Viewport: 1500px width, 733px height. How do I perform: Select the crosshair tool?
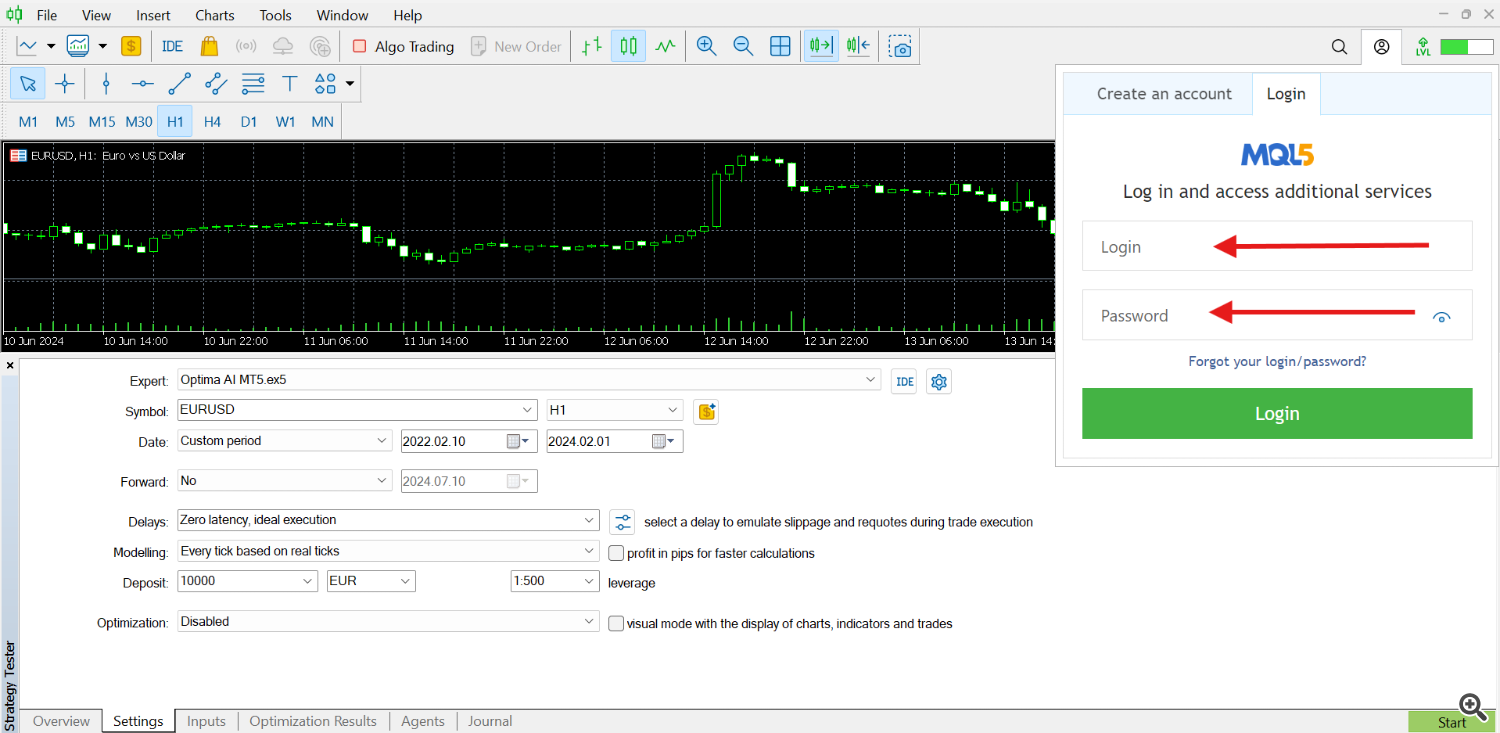[65, 83]
